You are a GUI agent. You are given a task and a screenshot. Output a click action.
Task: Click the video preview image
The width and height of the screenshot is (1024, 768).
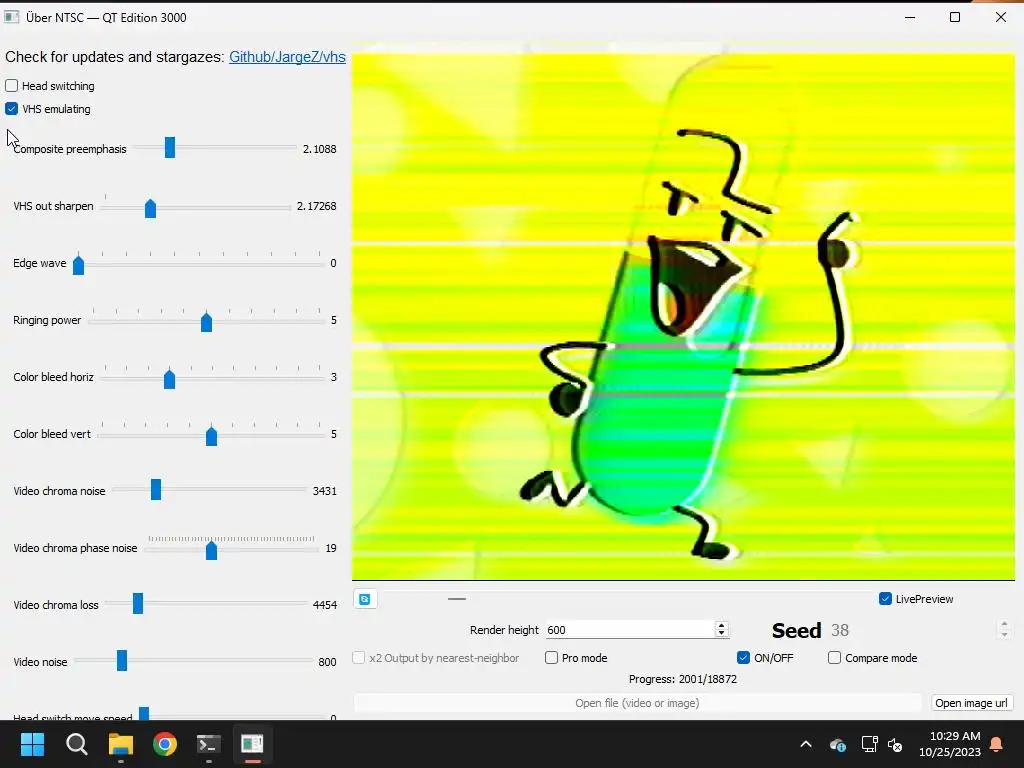[683, 312]
